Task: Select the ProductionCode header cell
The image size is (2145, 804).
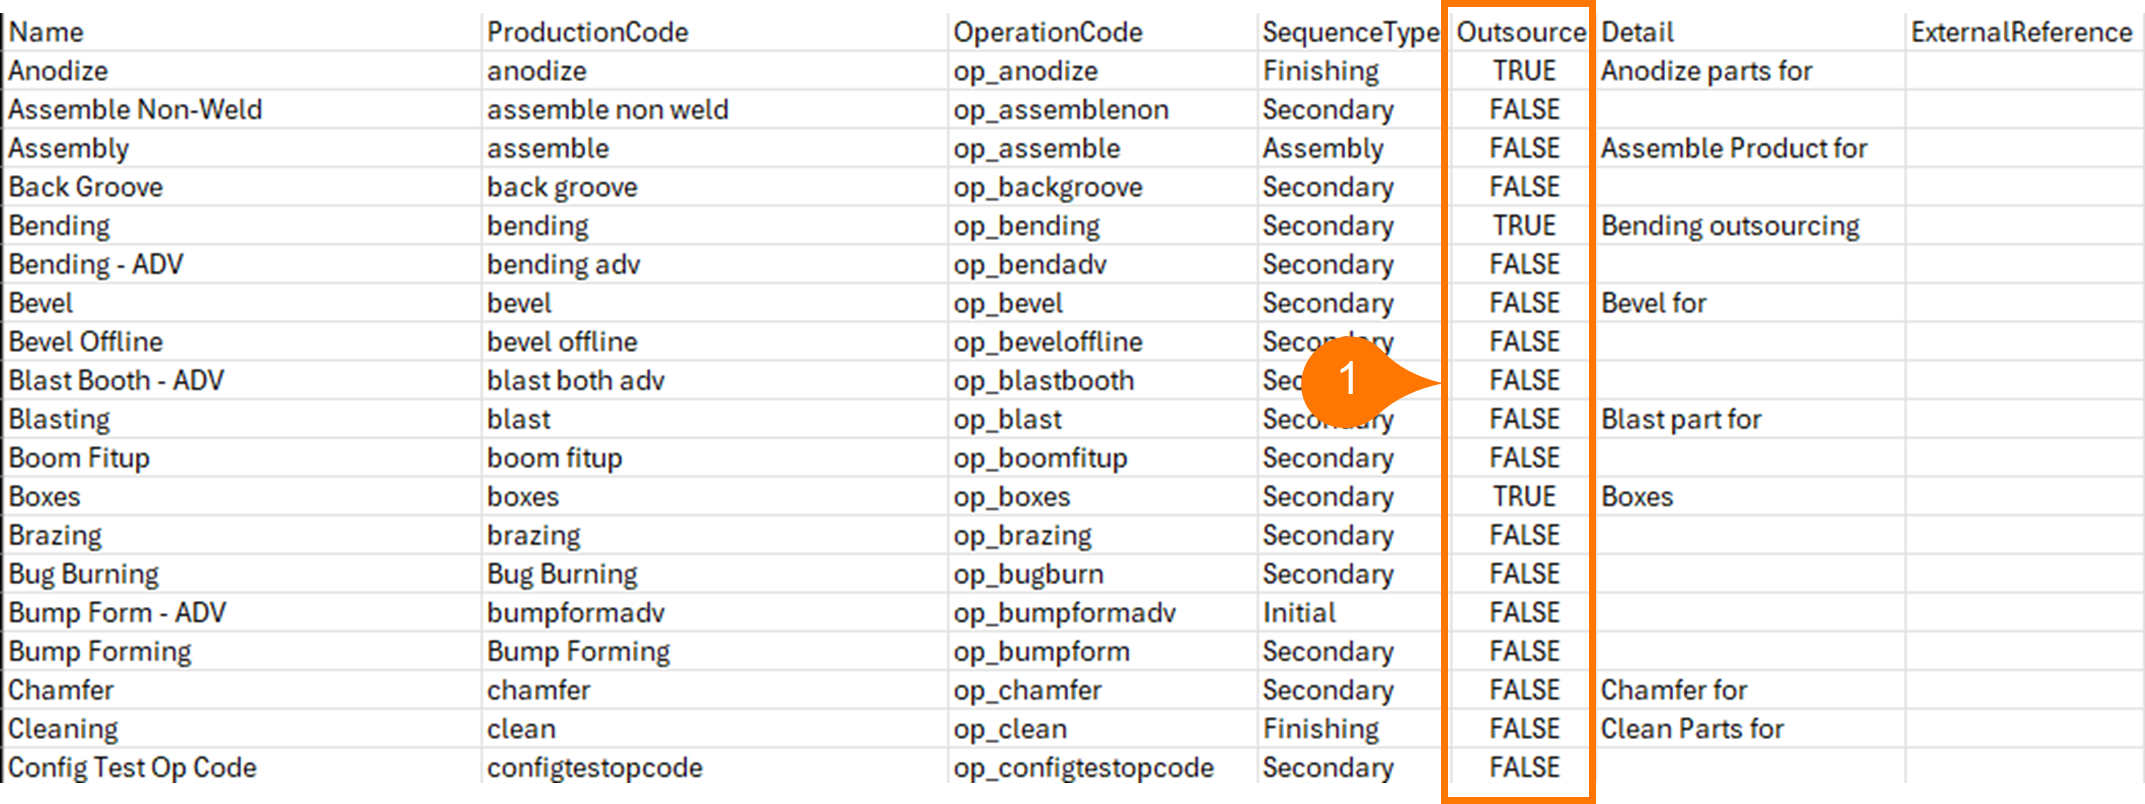Action: point(587,33)
